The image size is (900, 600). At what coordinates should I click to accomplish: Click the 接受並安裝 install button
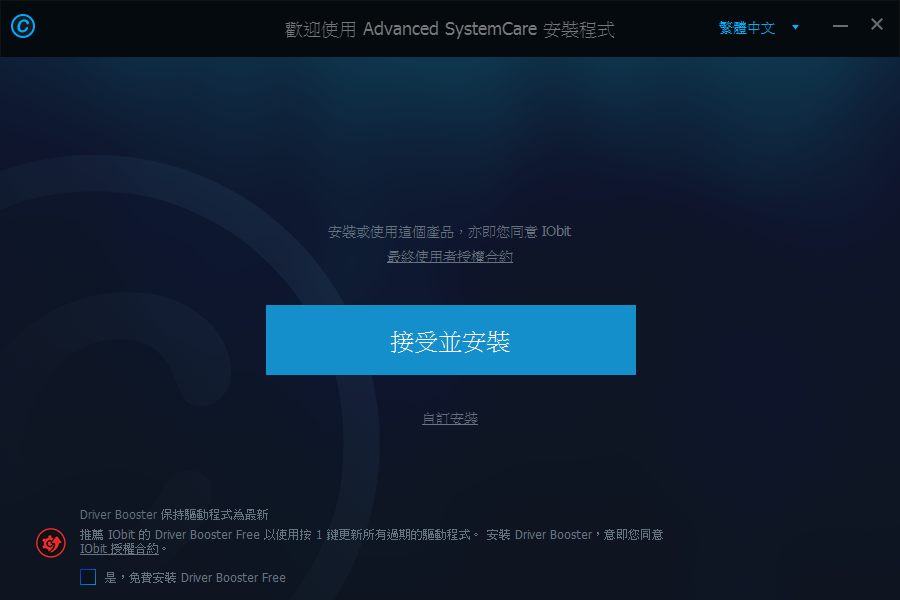click(x=451, y=340)
